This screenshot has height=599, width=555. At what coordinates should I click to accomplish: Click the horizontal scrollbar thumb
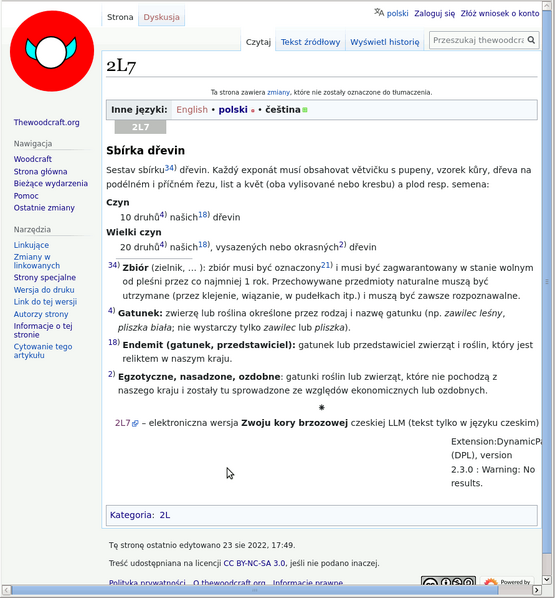[255, 590]
